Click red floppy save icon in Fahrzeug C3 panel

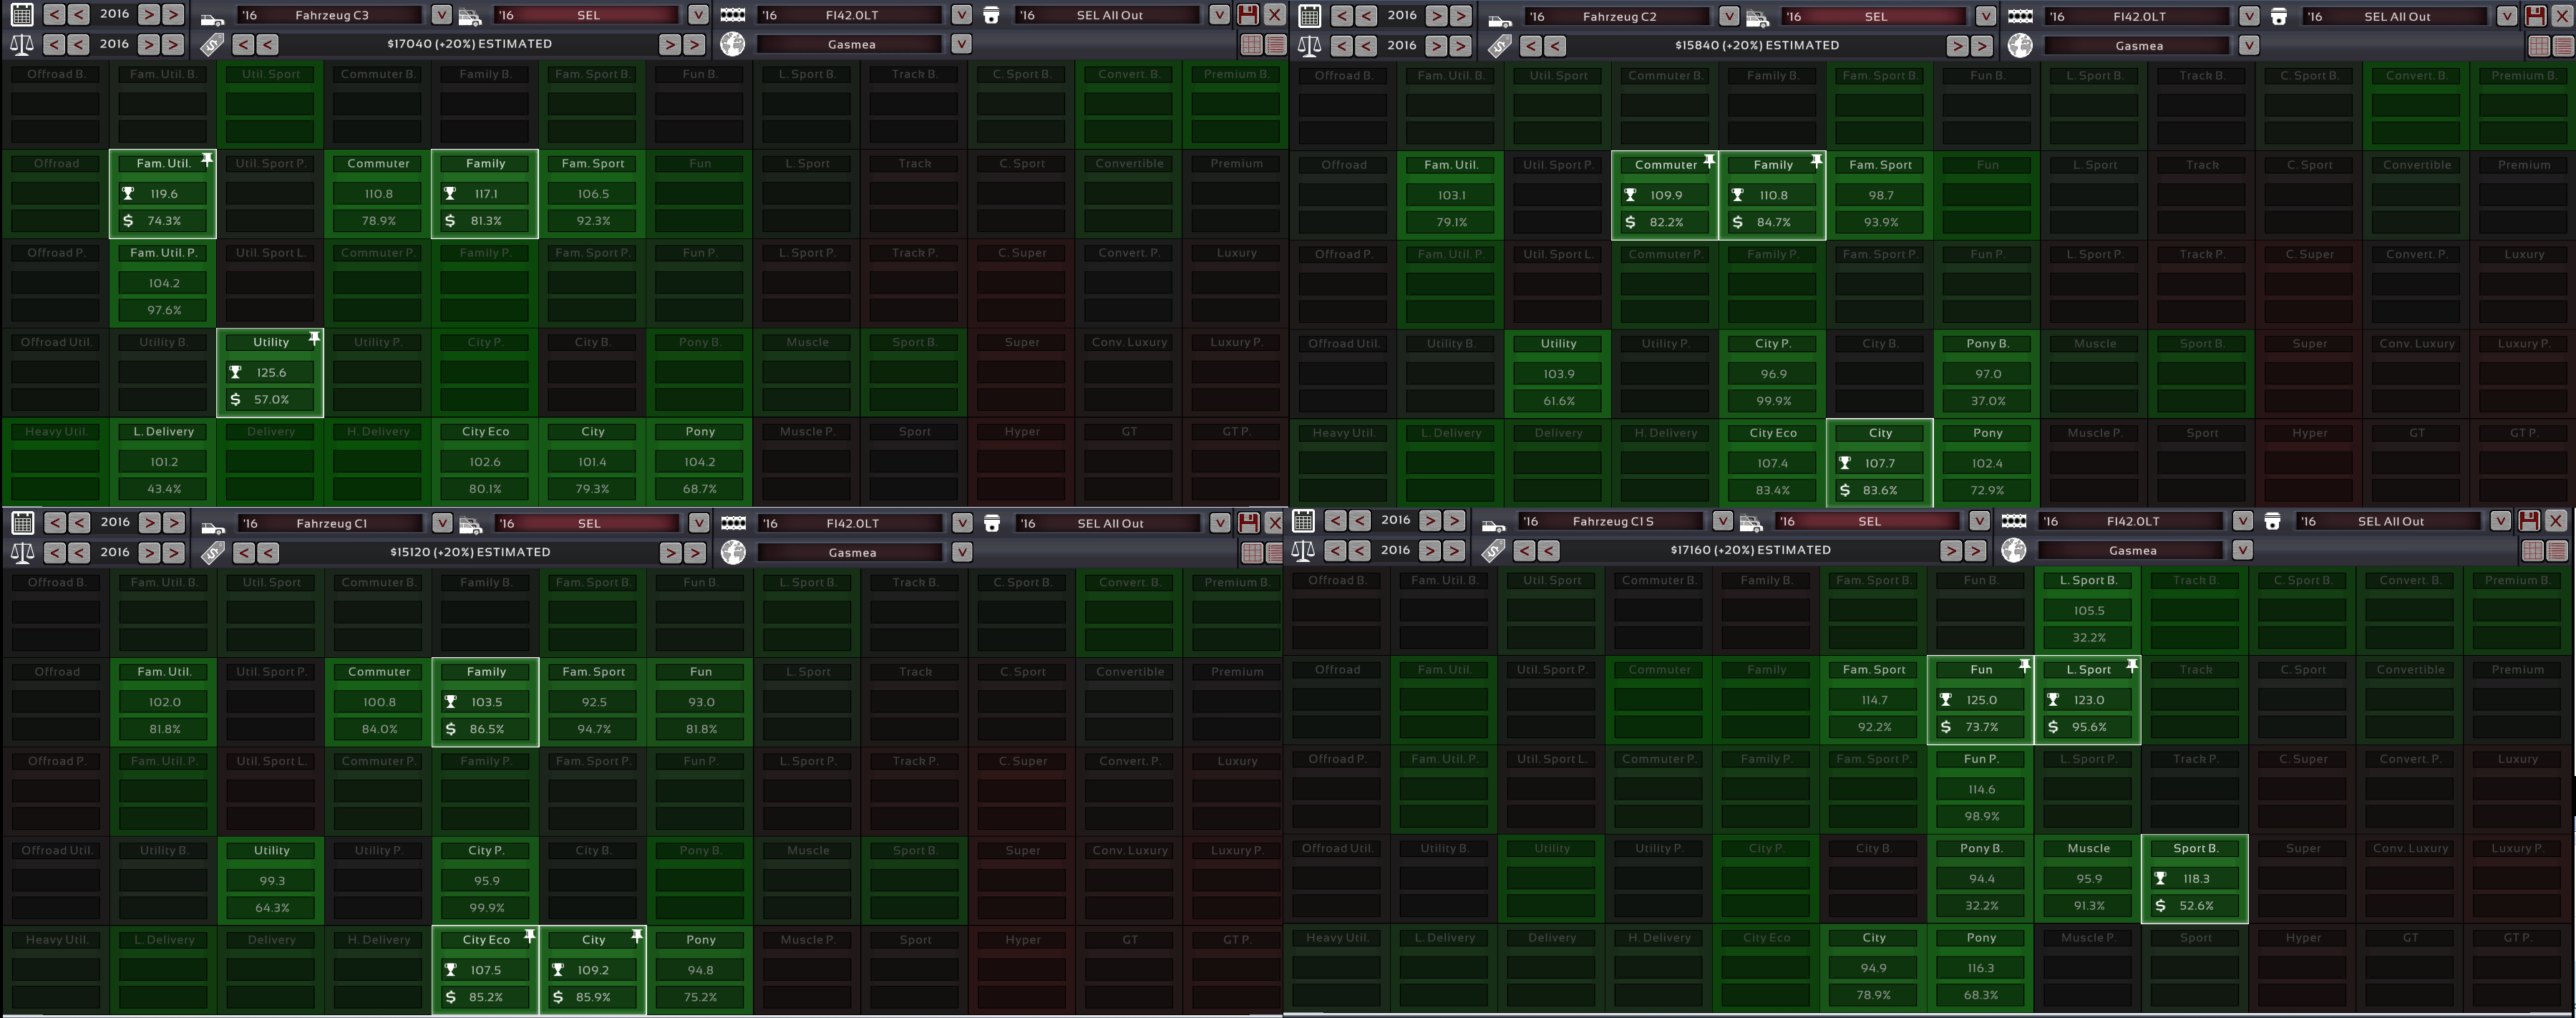1247,15
